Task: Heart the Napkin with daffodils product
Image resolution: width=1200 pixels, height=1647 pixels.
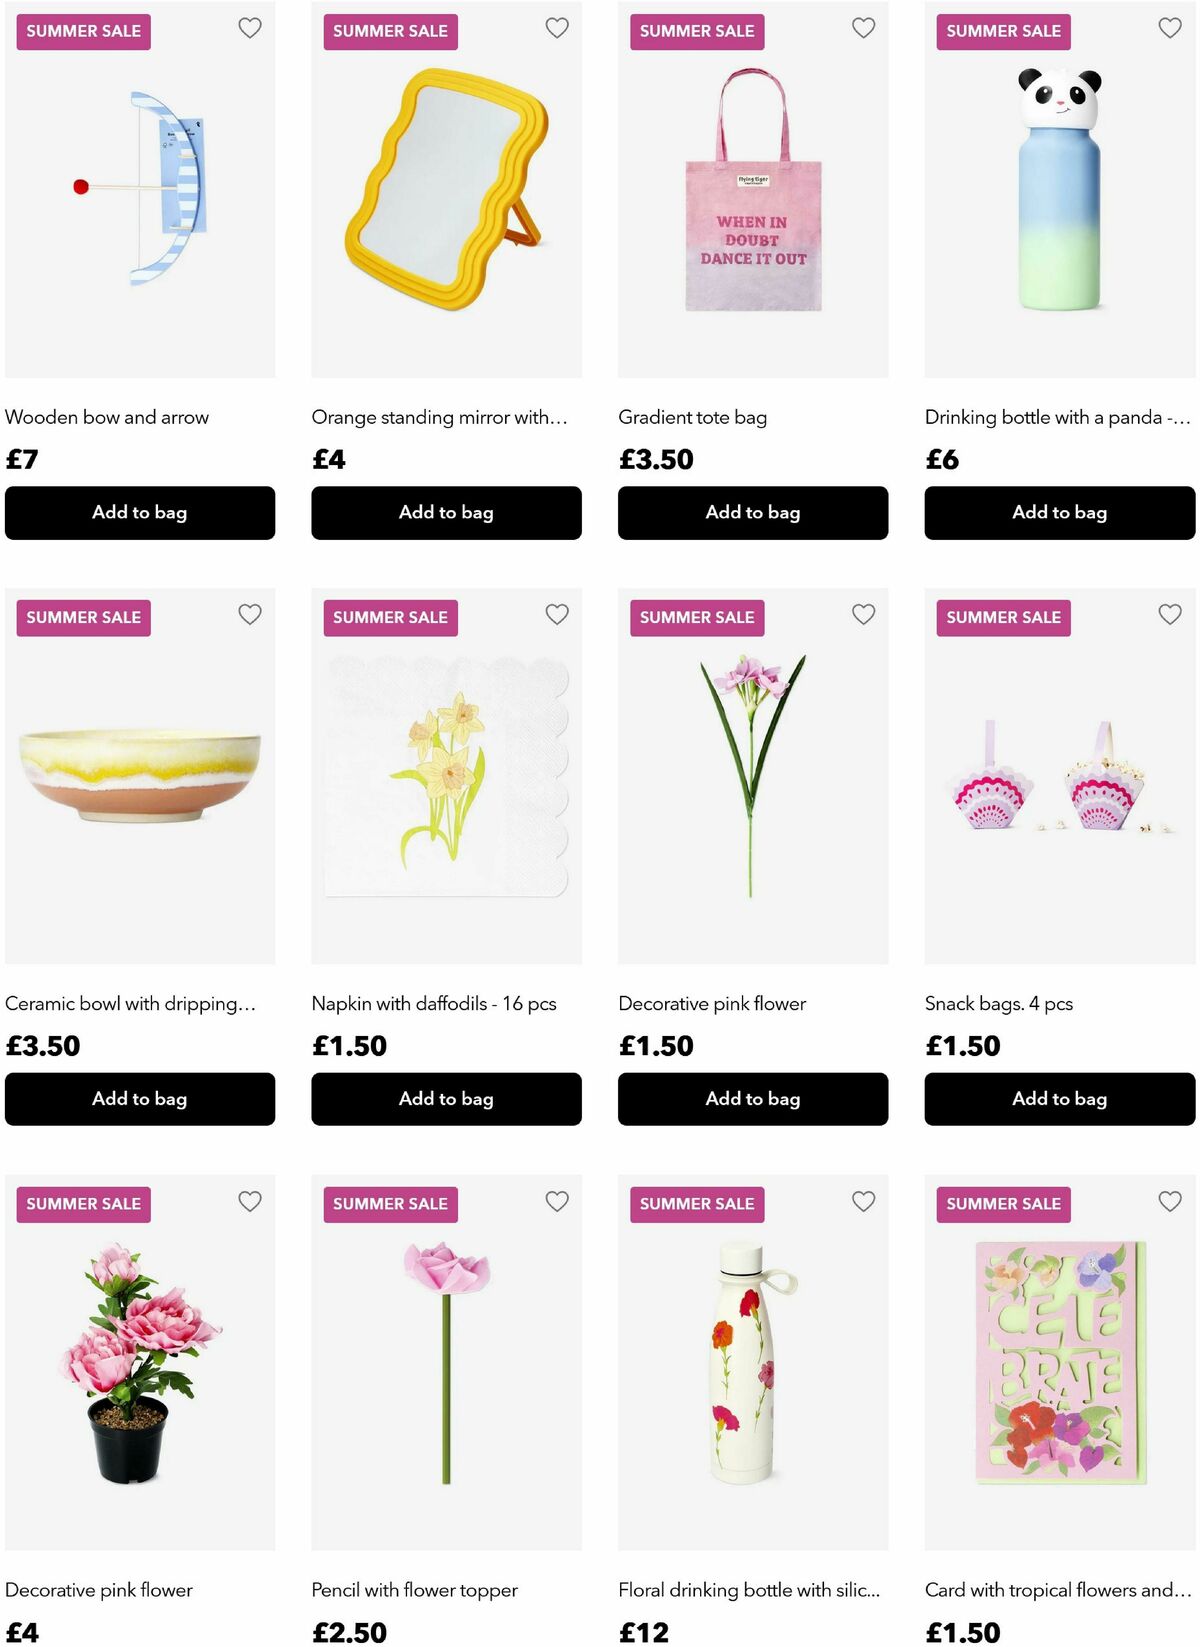Action: point(557,614)
